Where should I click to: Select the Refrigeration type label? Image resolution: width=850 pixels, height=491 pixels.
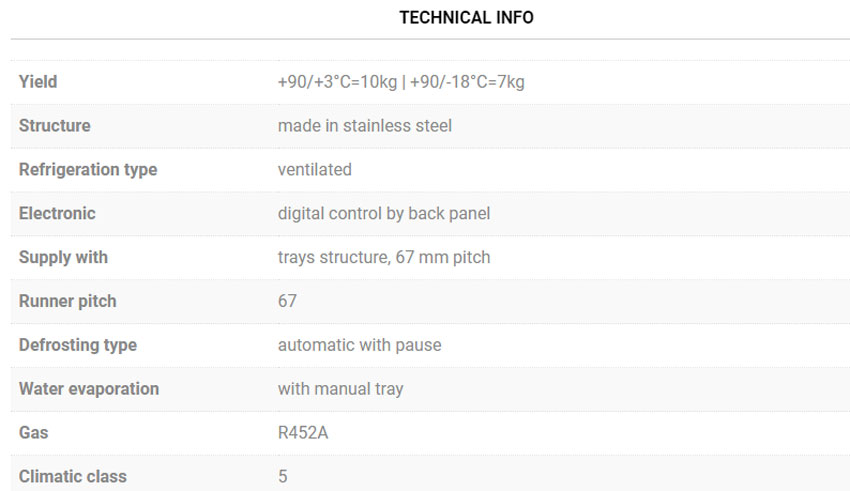coord(88,170)
